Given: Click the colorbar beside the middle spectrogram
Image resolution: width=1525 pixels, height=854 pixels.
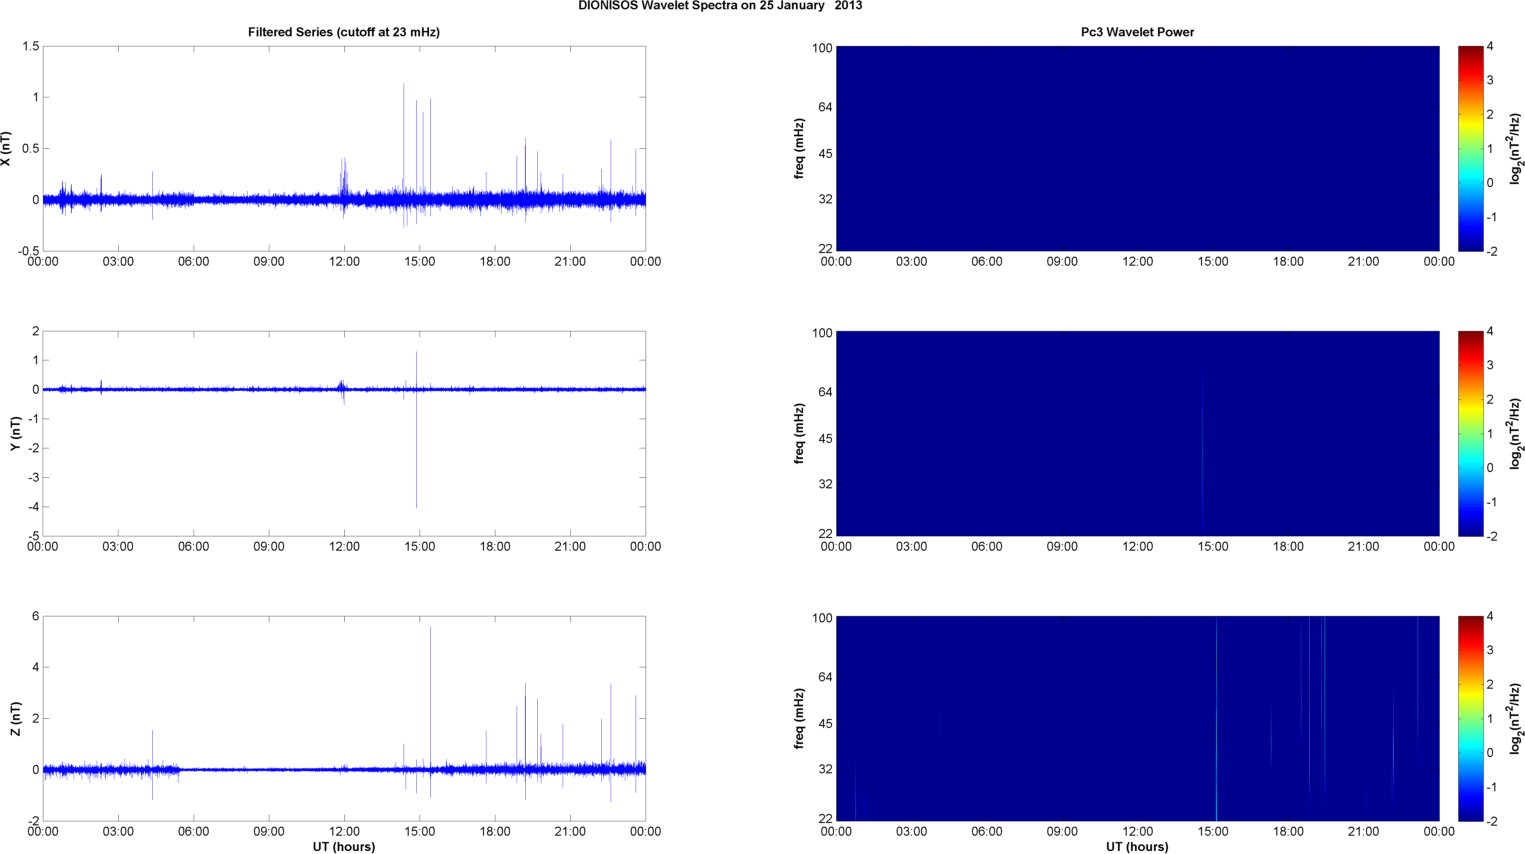Looking at the screenshot, I should click(1470, 433).
